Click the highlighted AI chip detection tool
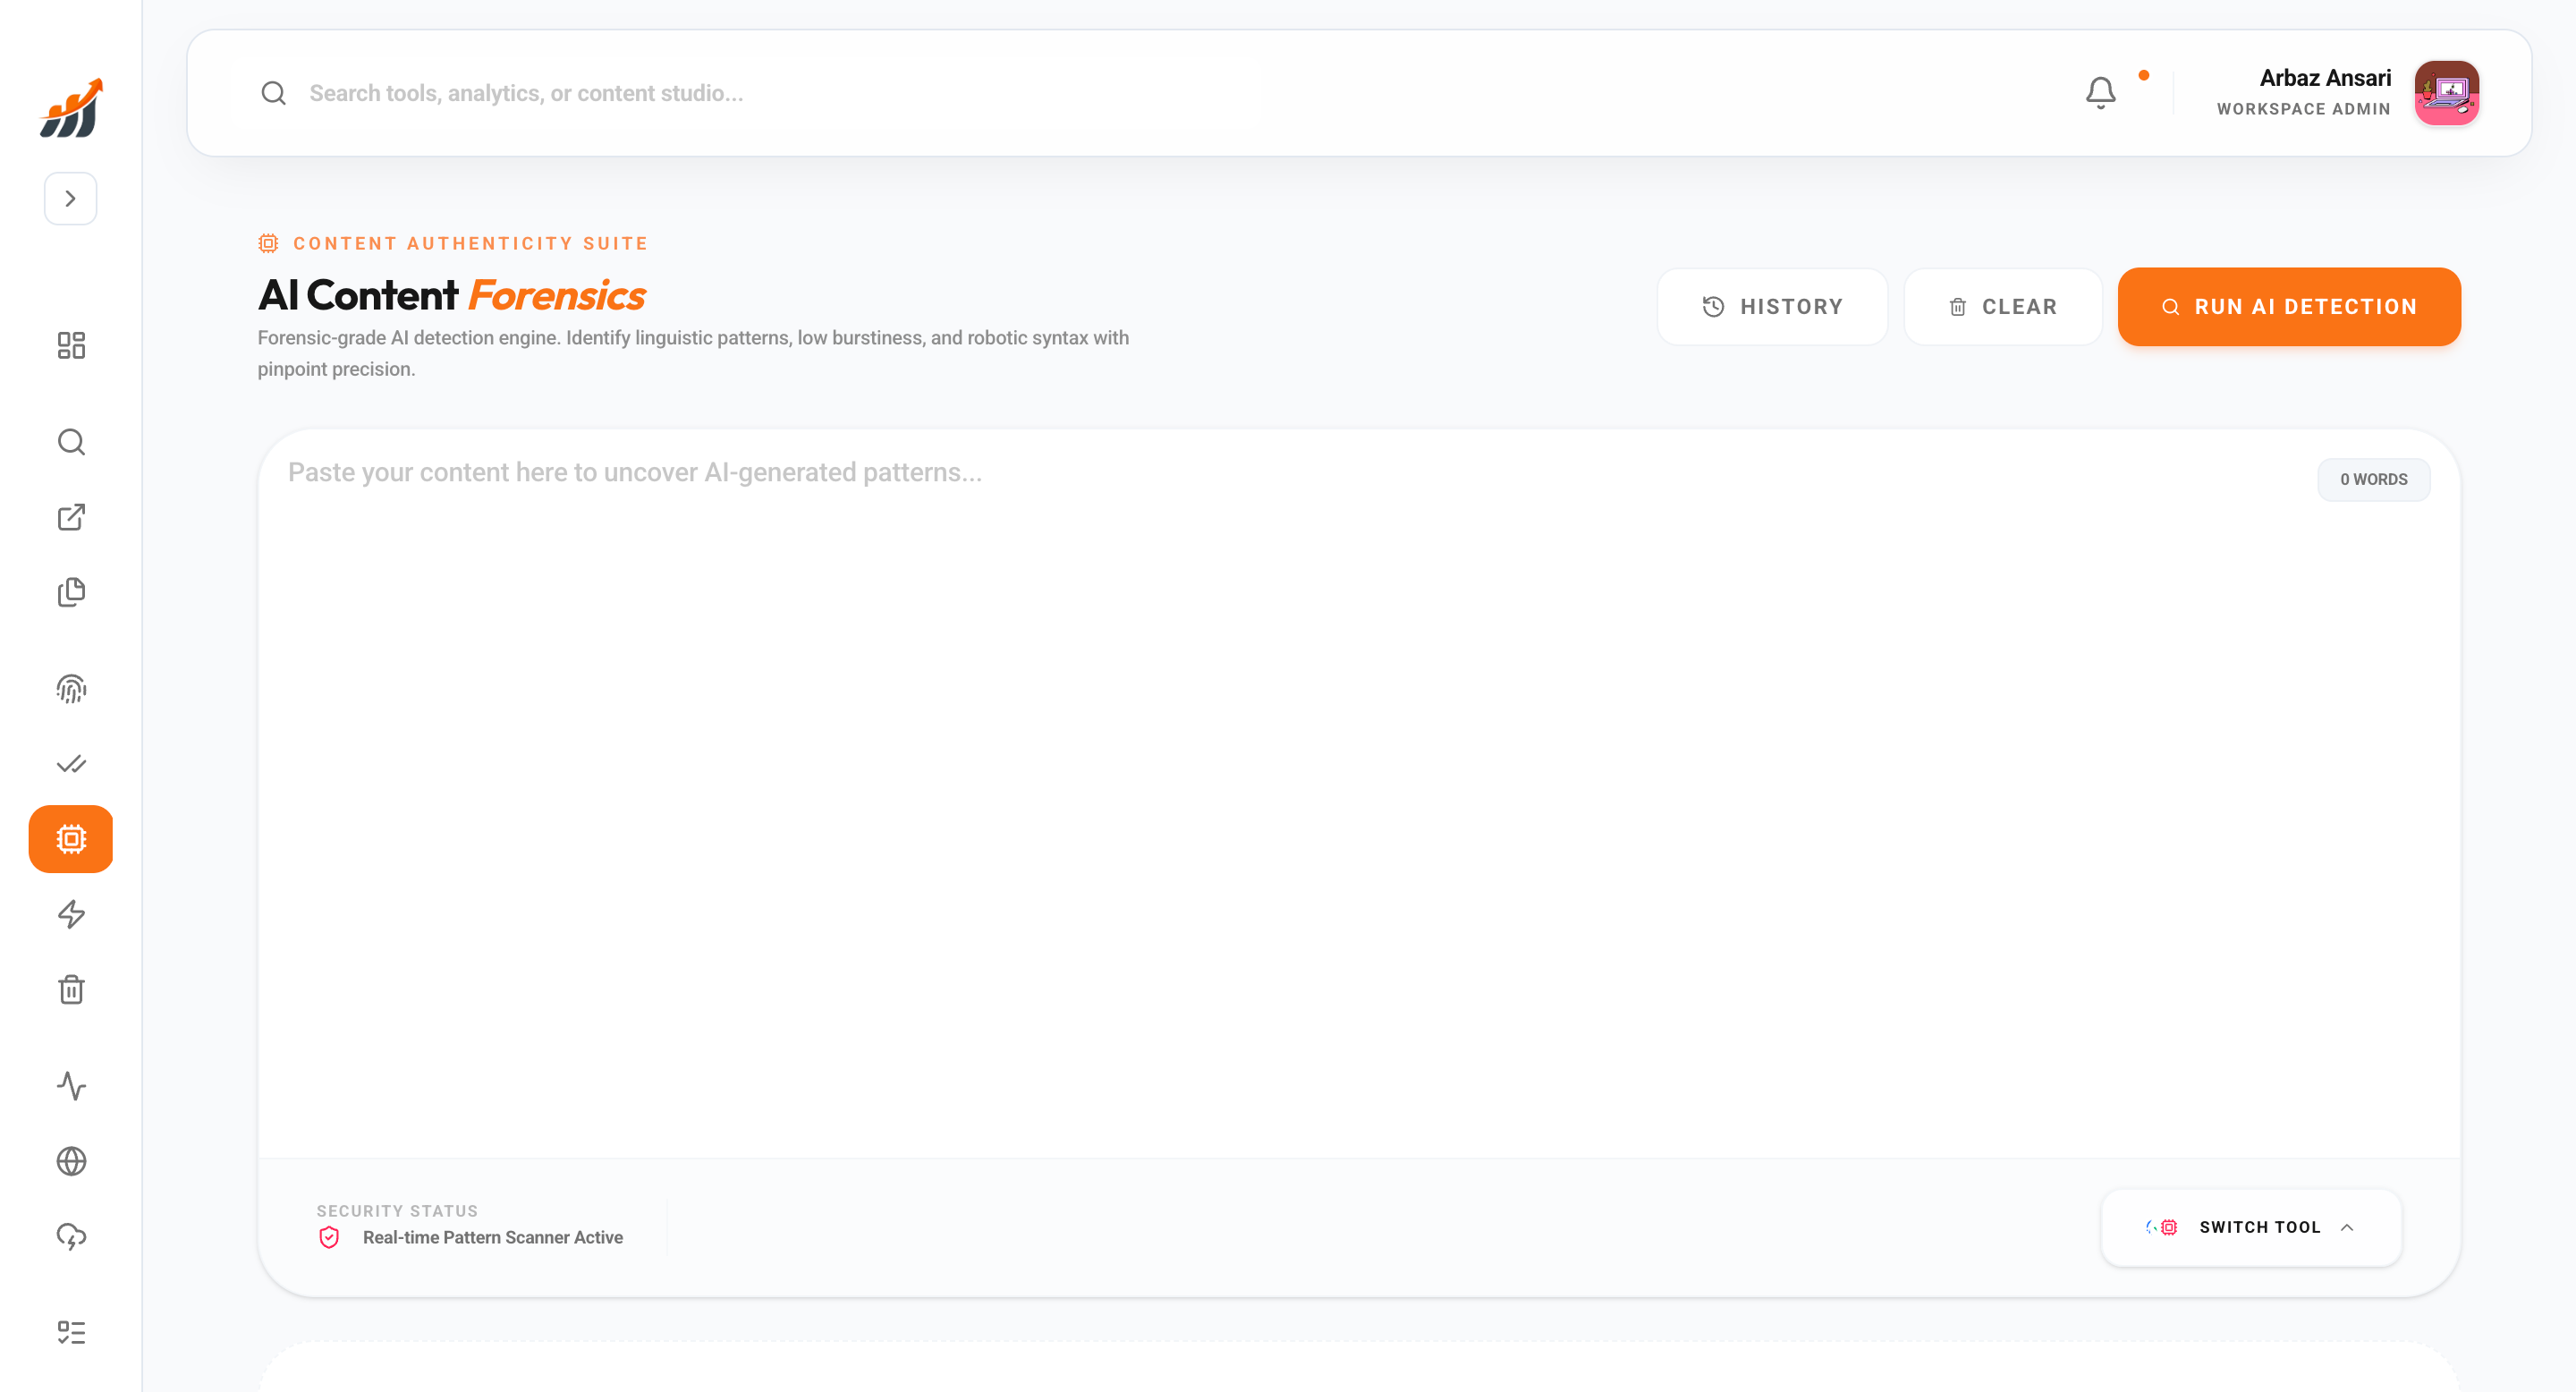The height and width of the screenshot is (1392, 2576). pyautogui.click(x=71, y=839)
